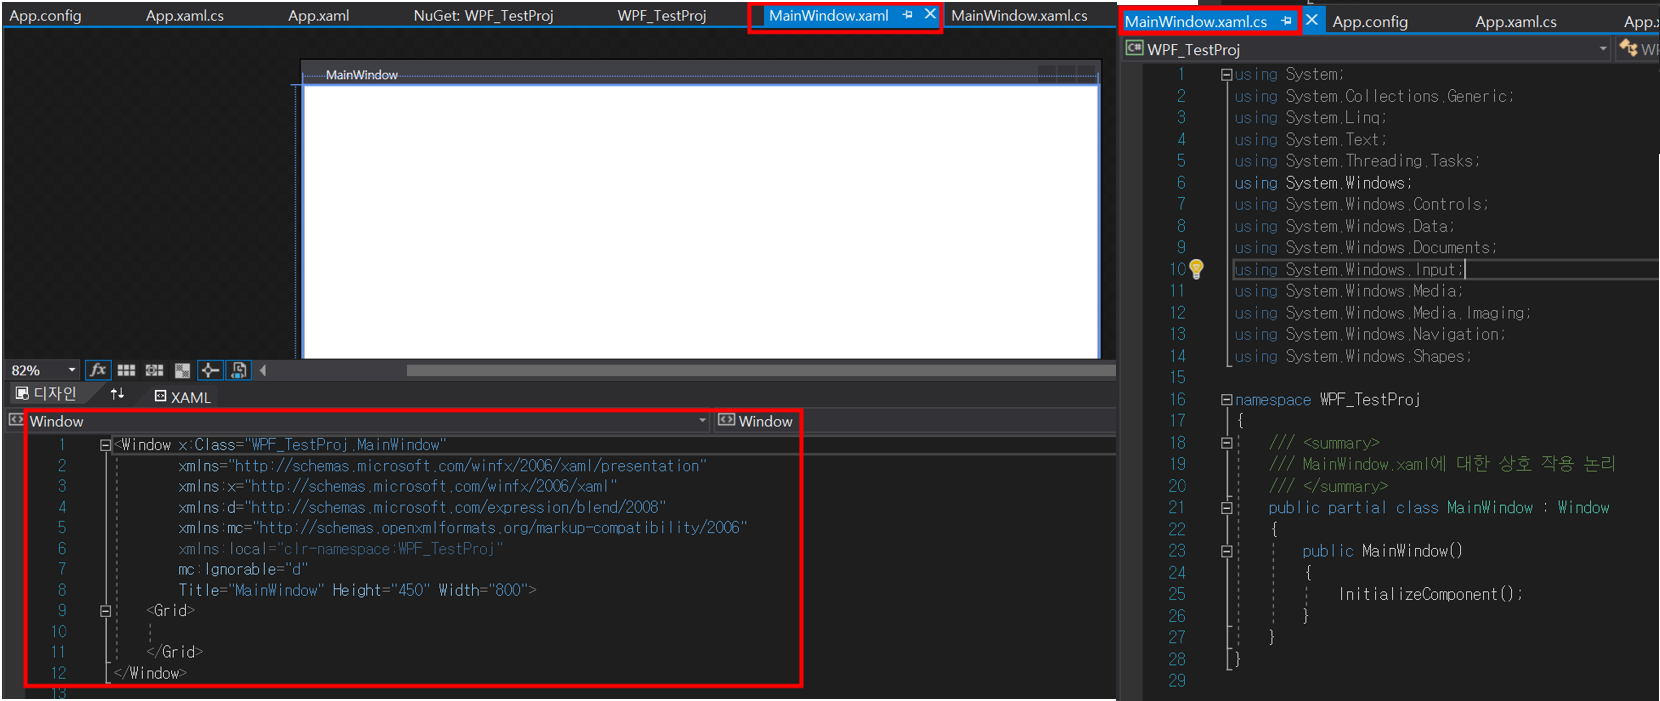Image resolution: width=1660 pixels, height=701 pixels.
Task: Open the WPF_TestProj project dropdown in code editor
Action: [x=1603, y=49]
